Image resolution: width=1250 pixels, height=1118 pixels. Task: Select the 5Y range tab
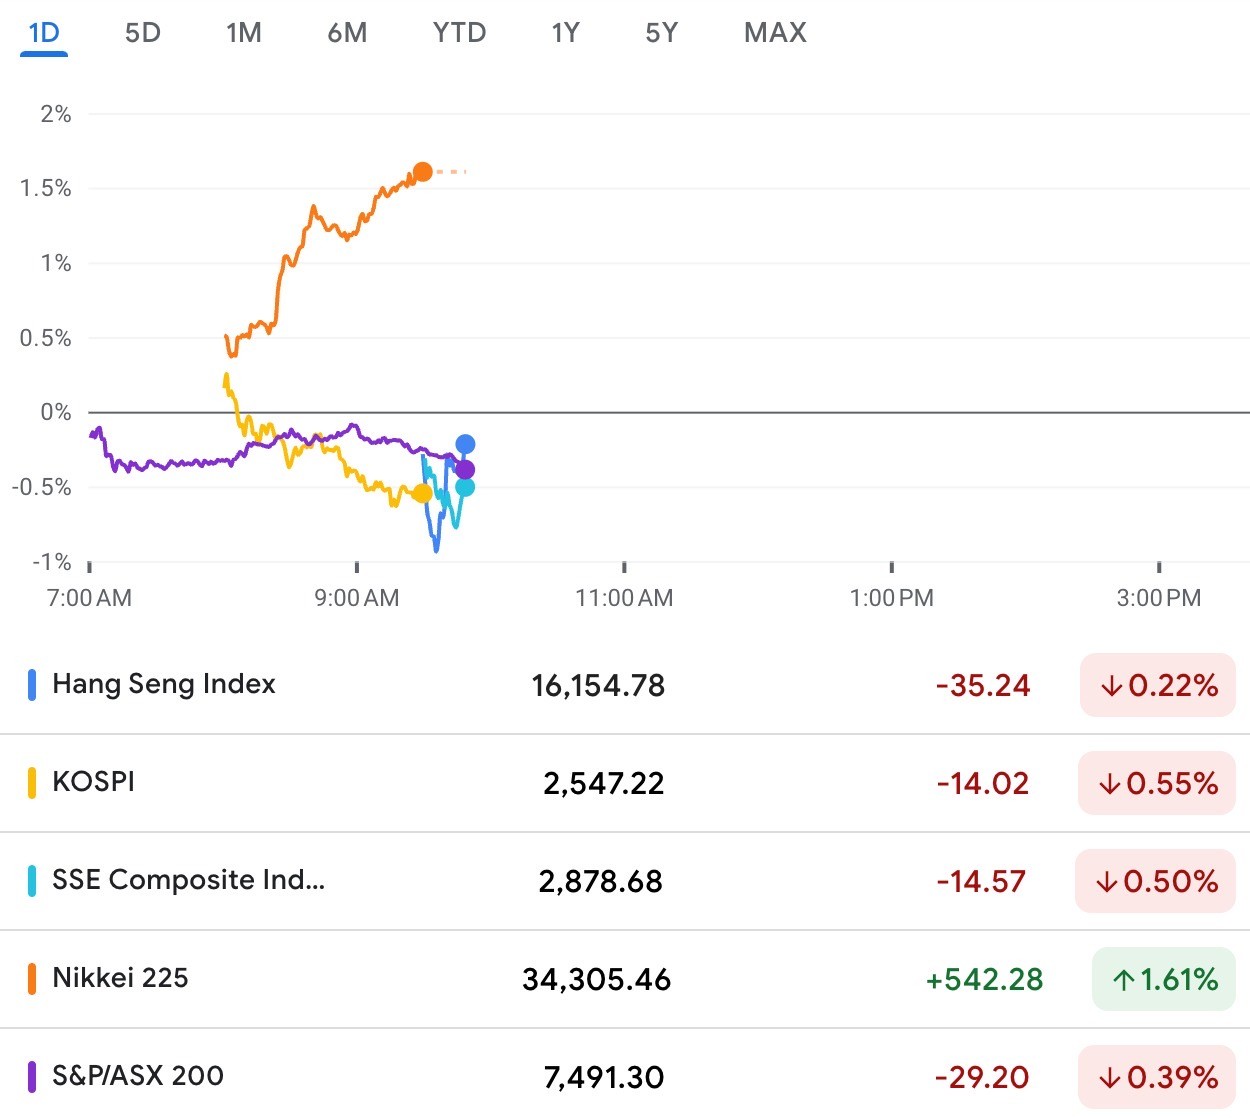coord(661,33)
